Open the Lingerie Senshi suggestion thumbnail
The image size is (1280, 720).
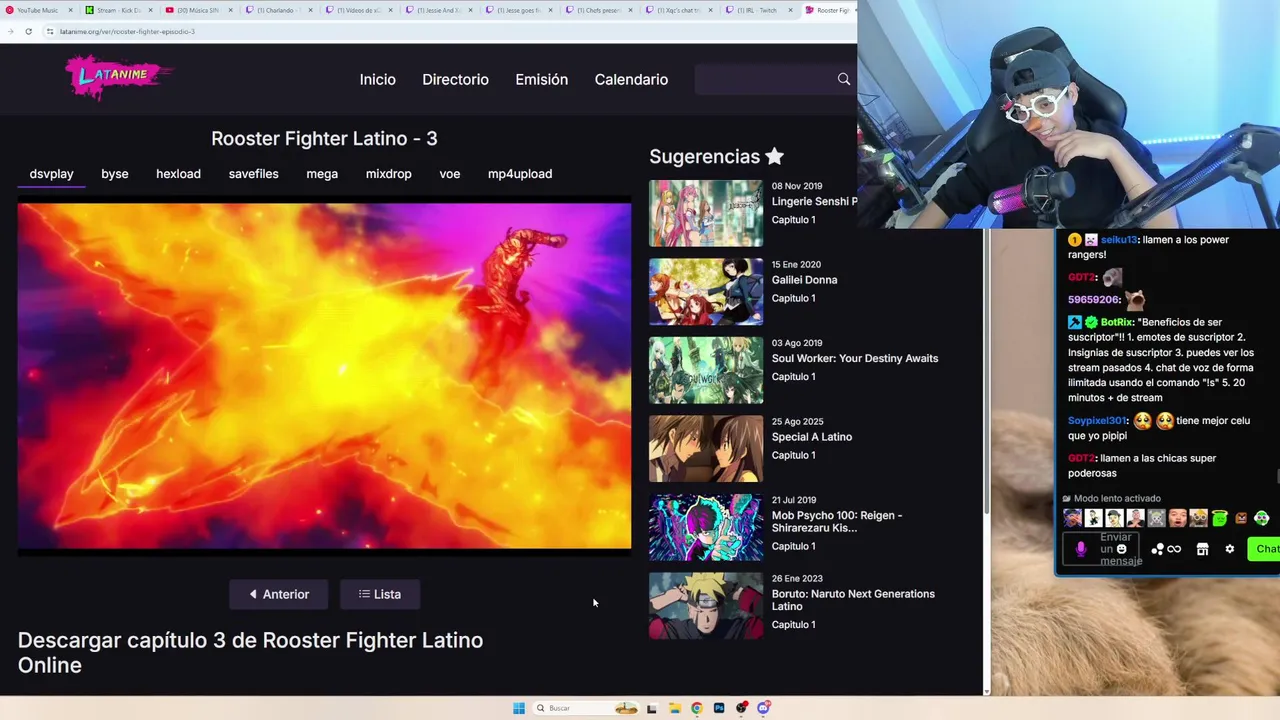(x=706, y=213)
